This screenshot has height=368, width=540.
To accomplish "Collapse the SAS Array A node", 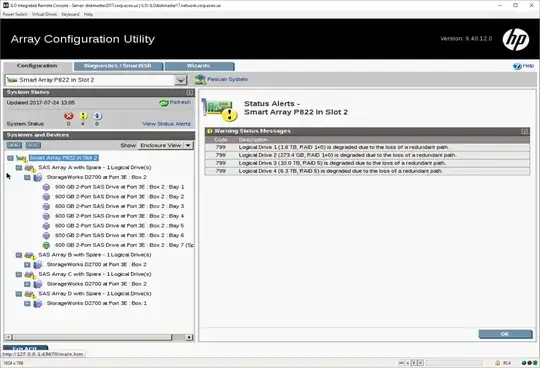I will point(19,168).
